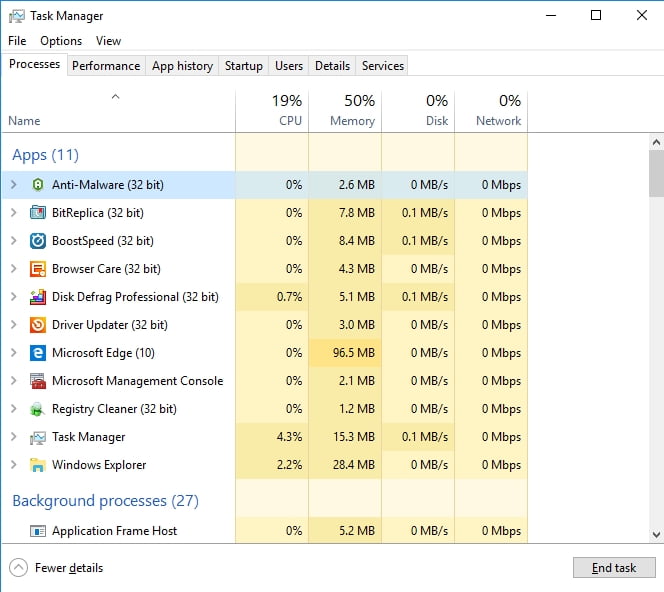Select the Registry Cleaner (32 bit) name
This screenshot has height=592, width=664.
click(114, 409)
